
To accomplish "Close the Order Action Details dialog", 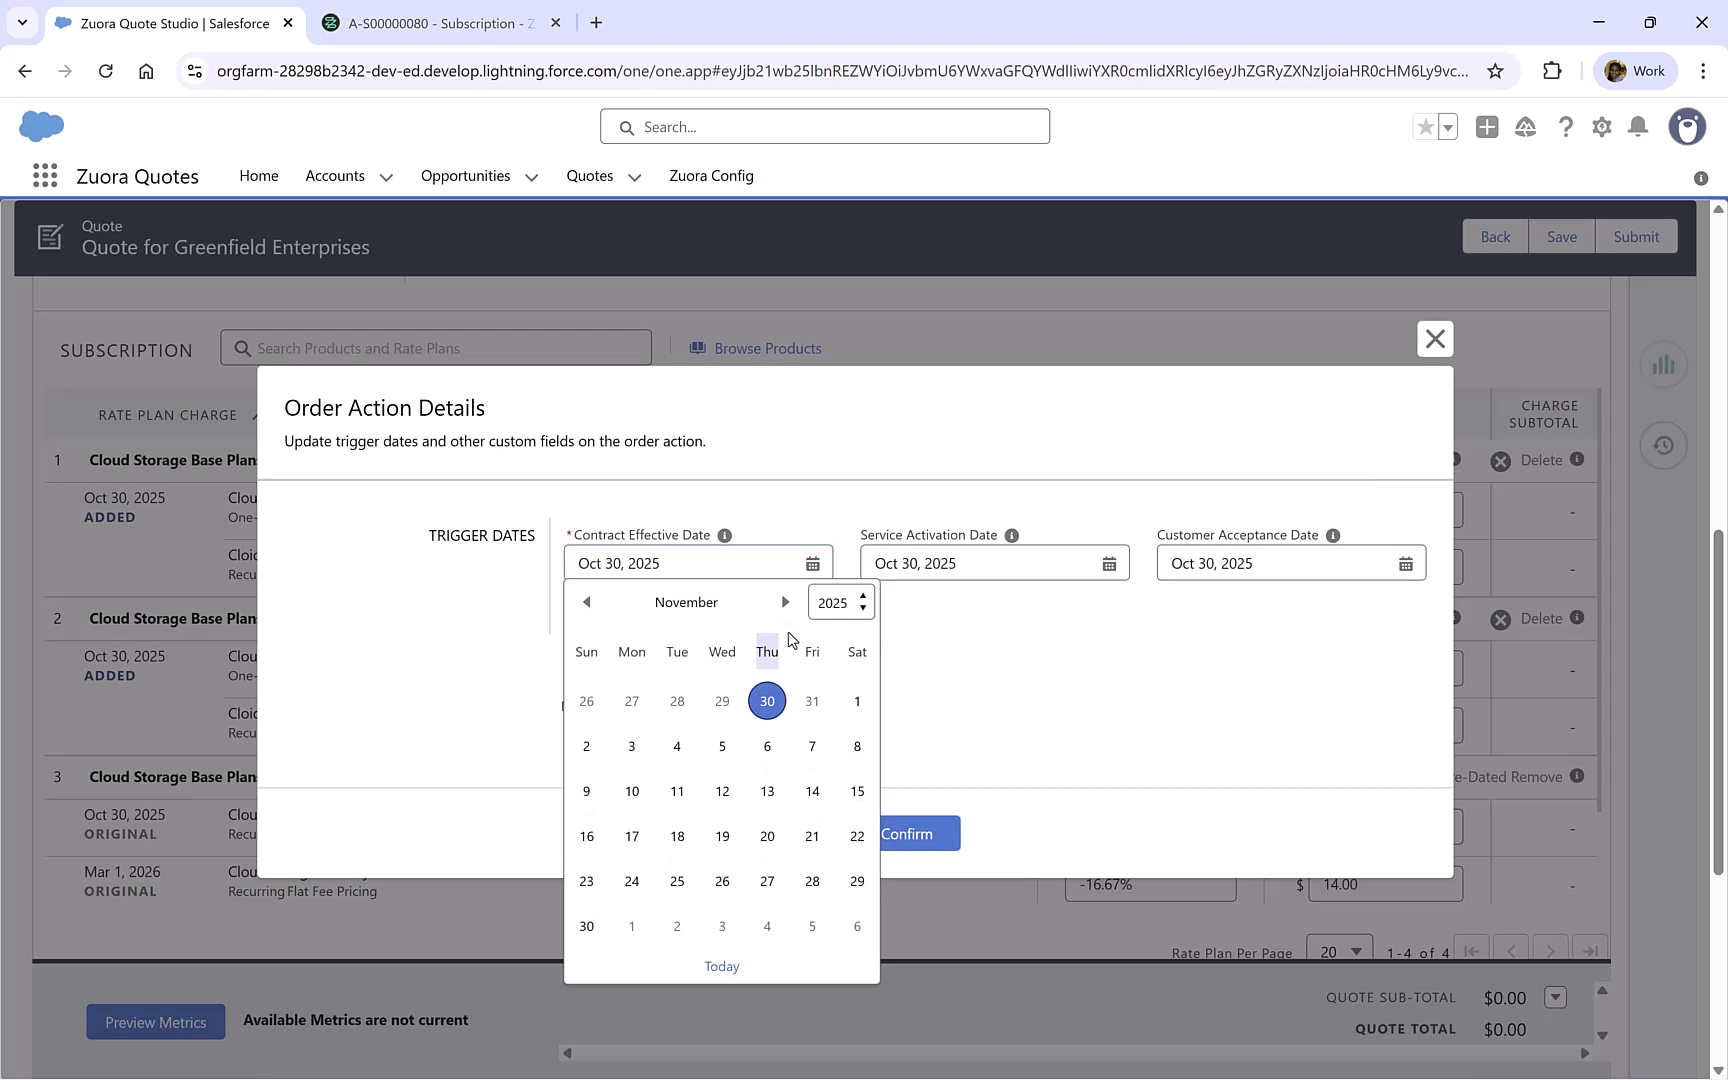I will pos(1435,339).
